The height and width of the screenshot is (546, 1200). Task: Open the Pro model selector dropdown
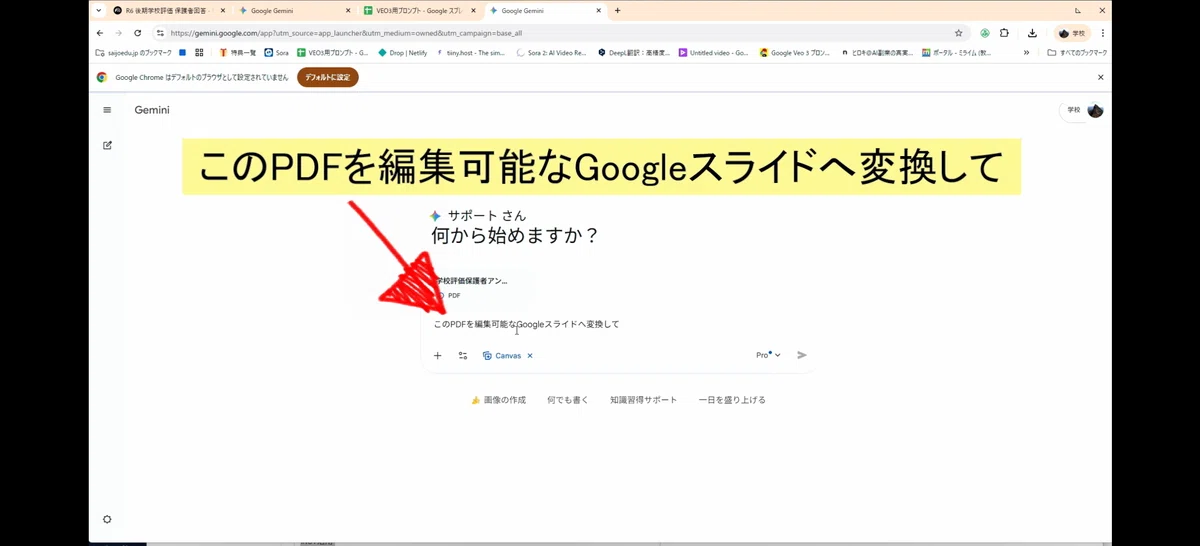768,355
